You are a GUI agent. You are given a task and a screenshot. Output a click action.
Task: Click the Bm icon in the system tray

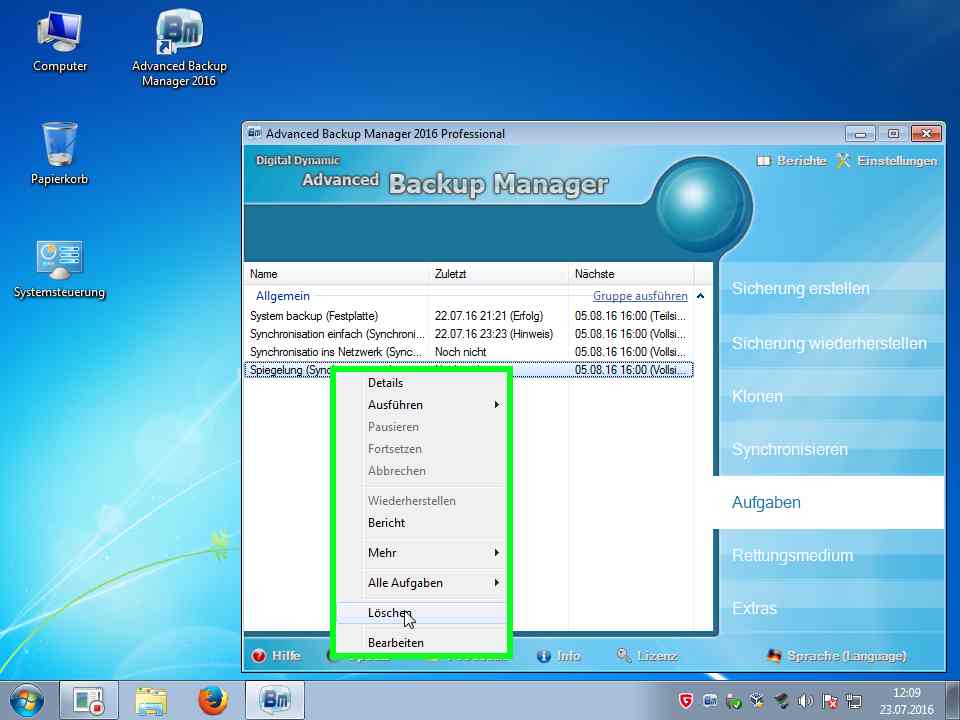tap(710, 700)
